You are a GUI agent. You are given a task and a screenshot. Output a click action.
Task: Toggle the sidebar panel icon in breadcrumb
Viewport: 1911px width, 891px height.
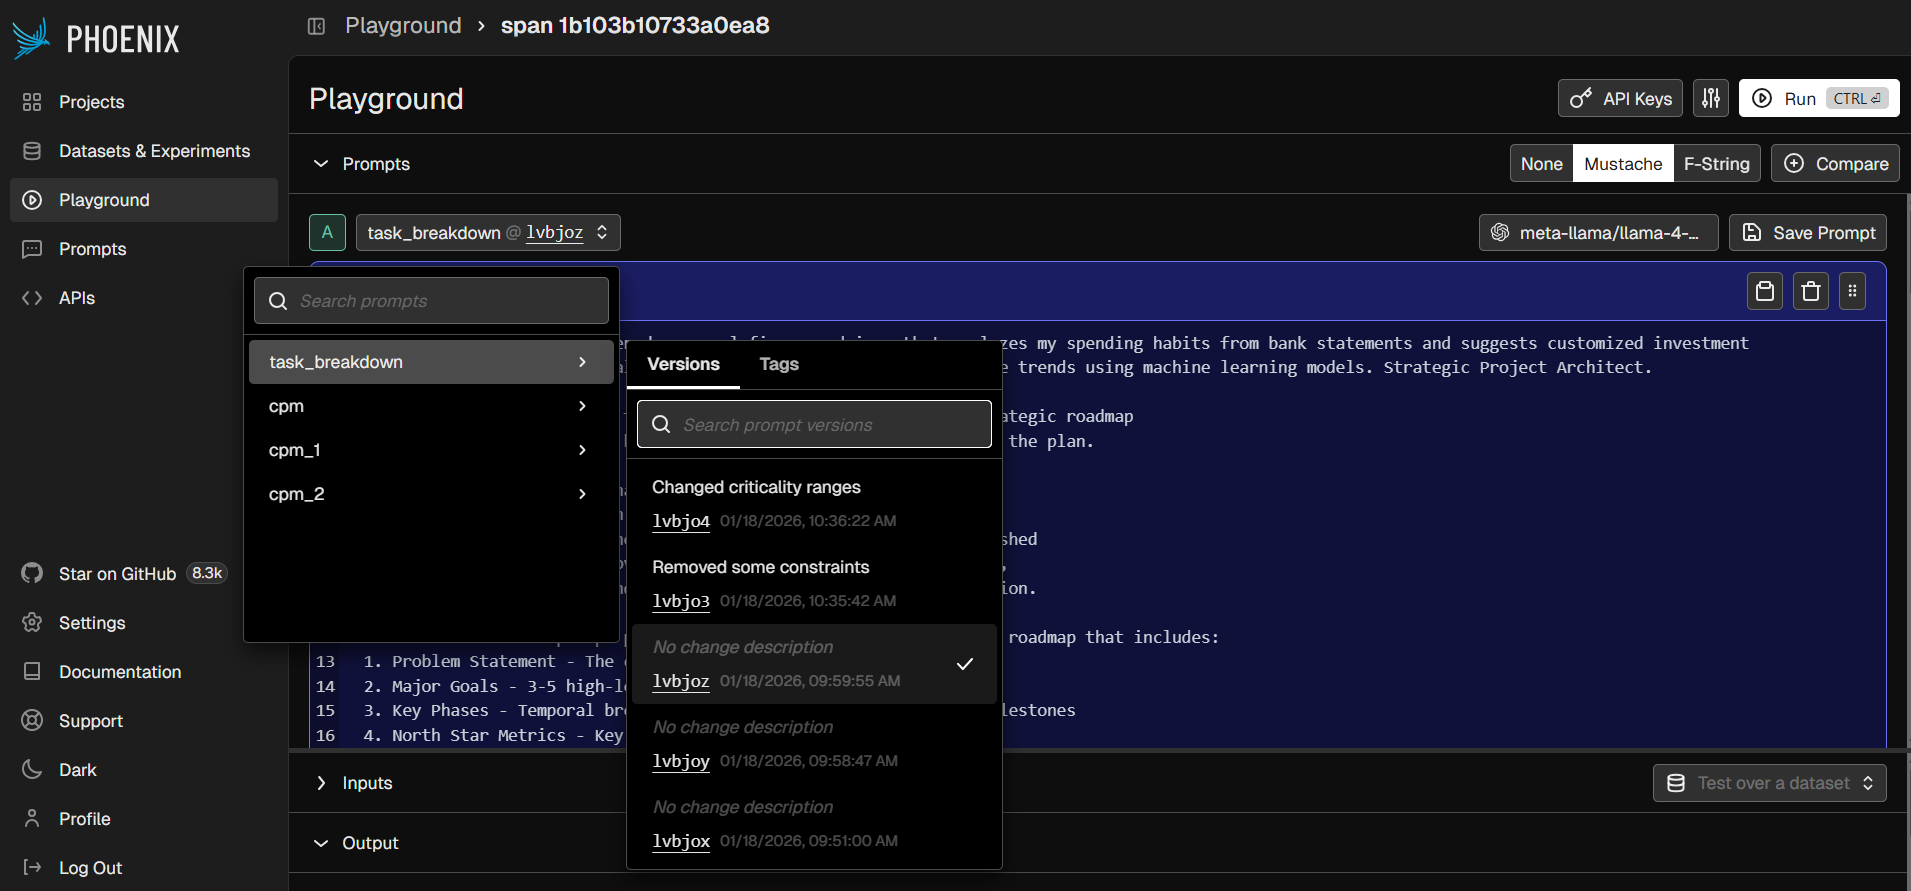[x=316, y=26]
